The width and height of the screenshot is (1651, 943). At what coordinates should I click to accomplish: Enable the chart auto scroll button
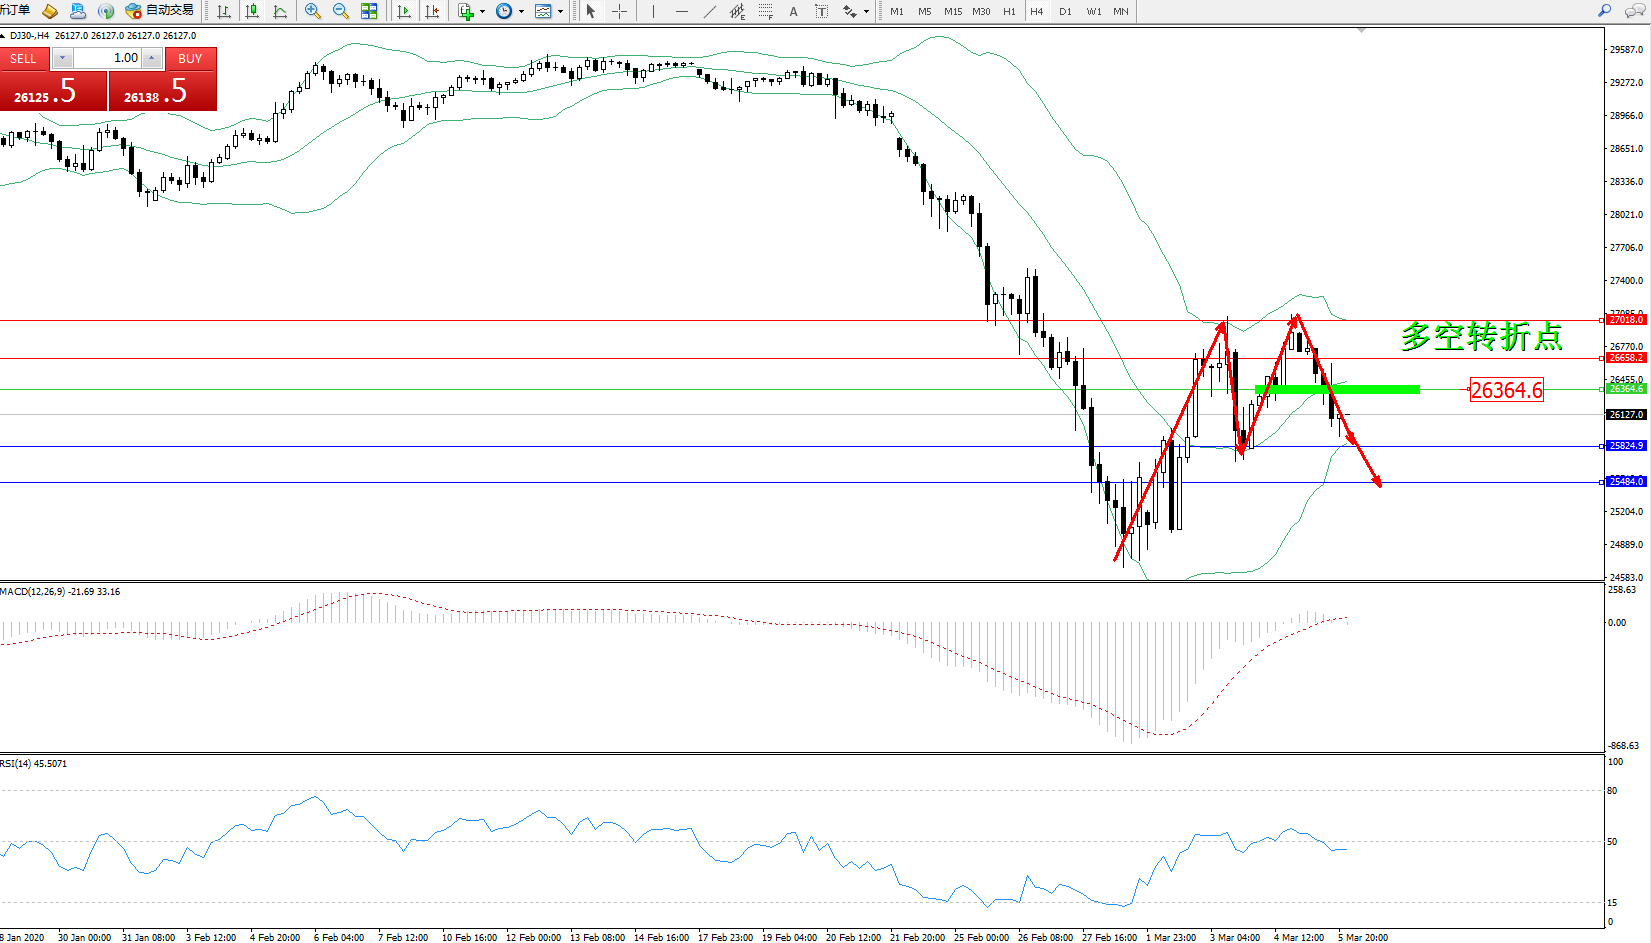404,11
